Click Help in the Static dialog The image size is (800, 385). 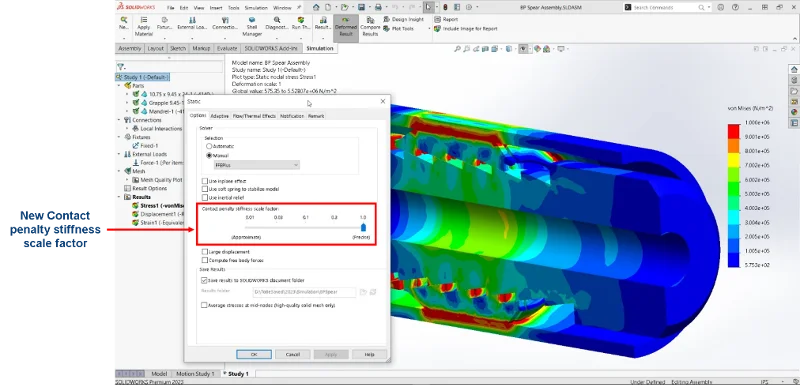(369, 354)
